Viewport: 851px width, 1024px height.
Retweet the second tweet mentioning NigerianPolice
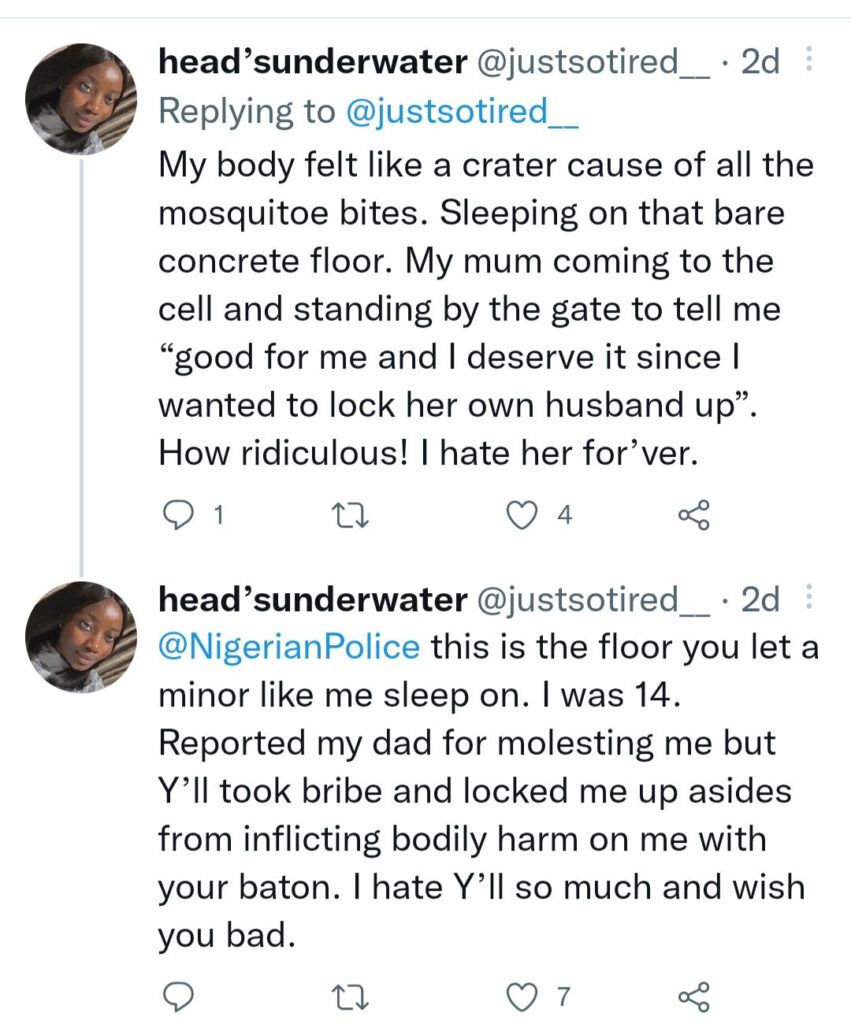(x=343, y=996)
